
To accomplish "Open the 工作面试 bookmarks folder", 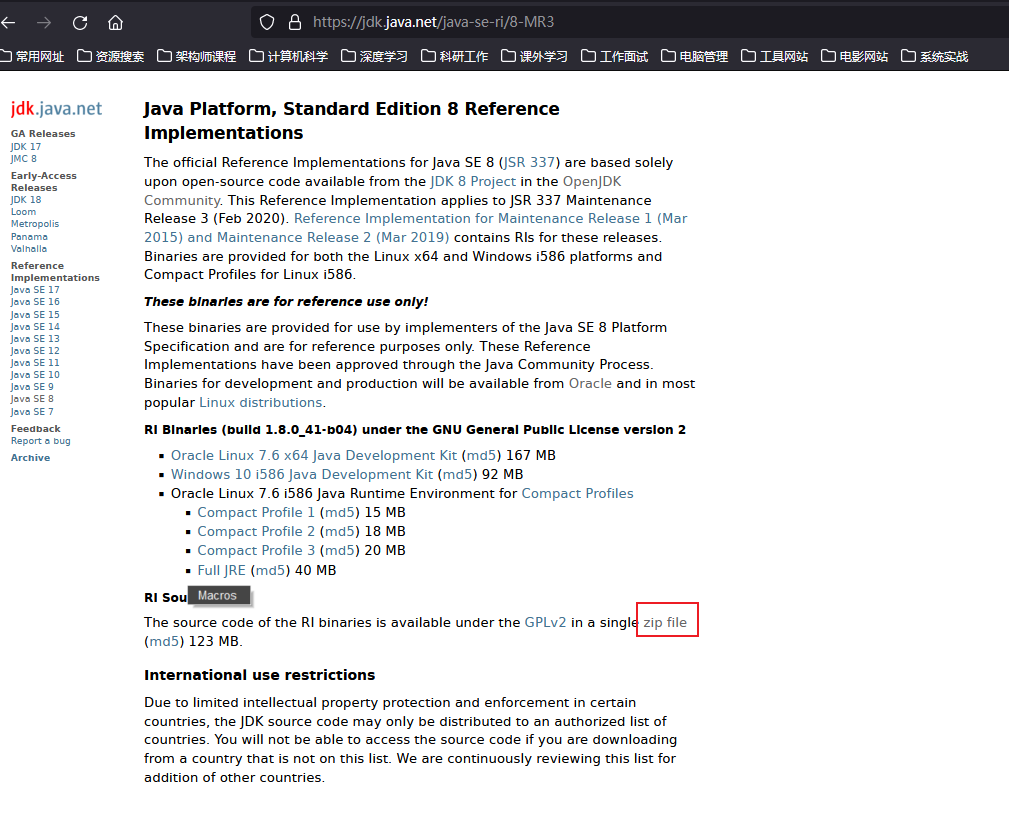I will click(615, 57).
